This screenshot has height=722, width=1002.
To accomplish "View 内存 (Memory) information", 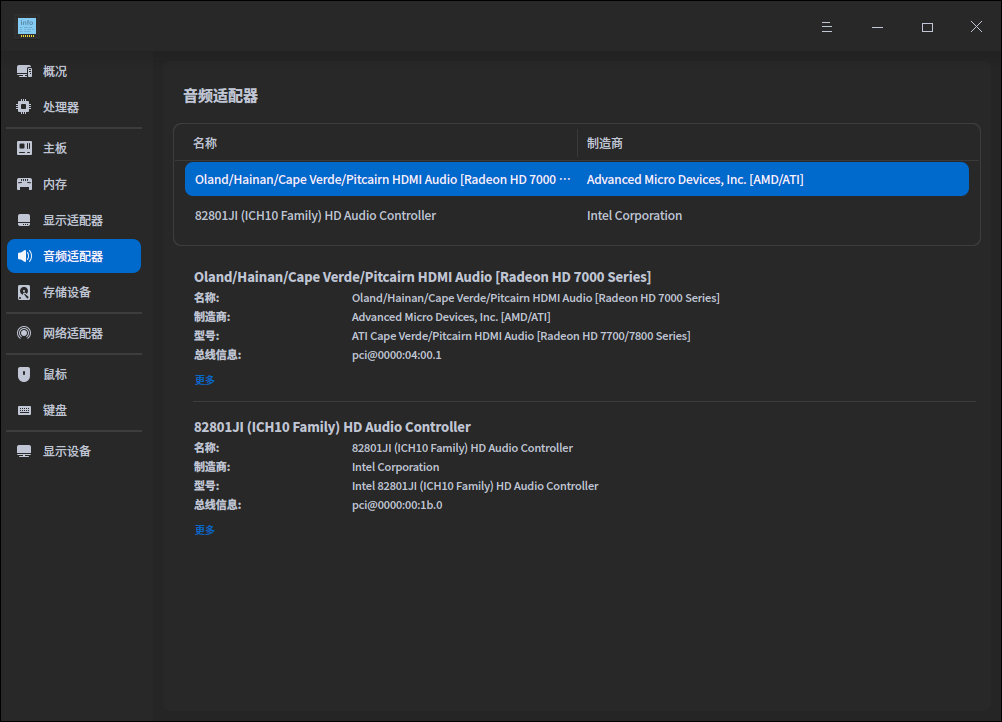I will 52,184.
